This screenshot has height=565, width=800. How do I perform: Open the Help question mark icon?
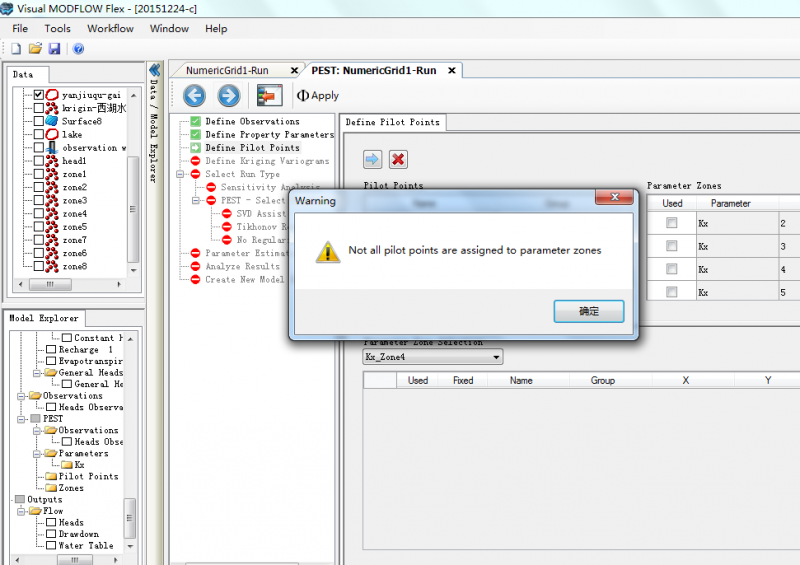[78, 48]
